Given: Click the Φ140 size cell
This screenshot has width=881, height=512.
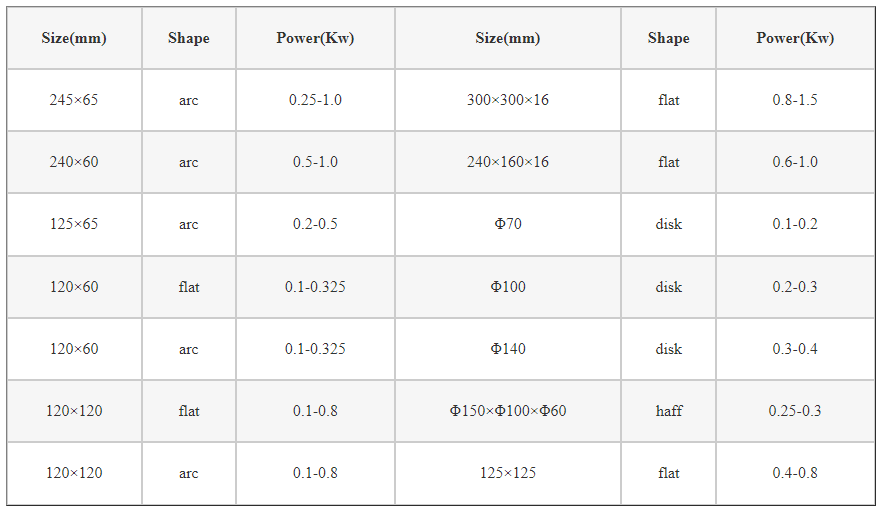Looking at the screenshot, I should point(507,349).
